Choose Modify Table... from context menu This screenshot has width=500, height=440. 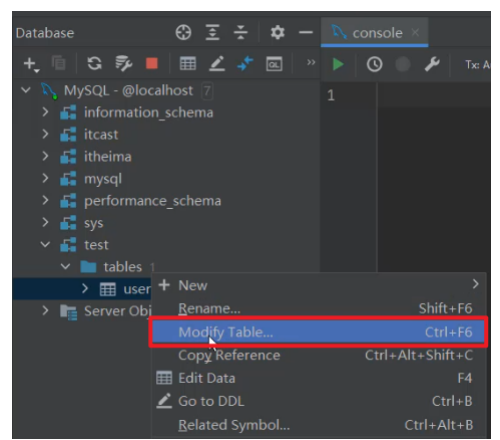pos(319,332)
